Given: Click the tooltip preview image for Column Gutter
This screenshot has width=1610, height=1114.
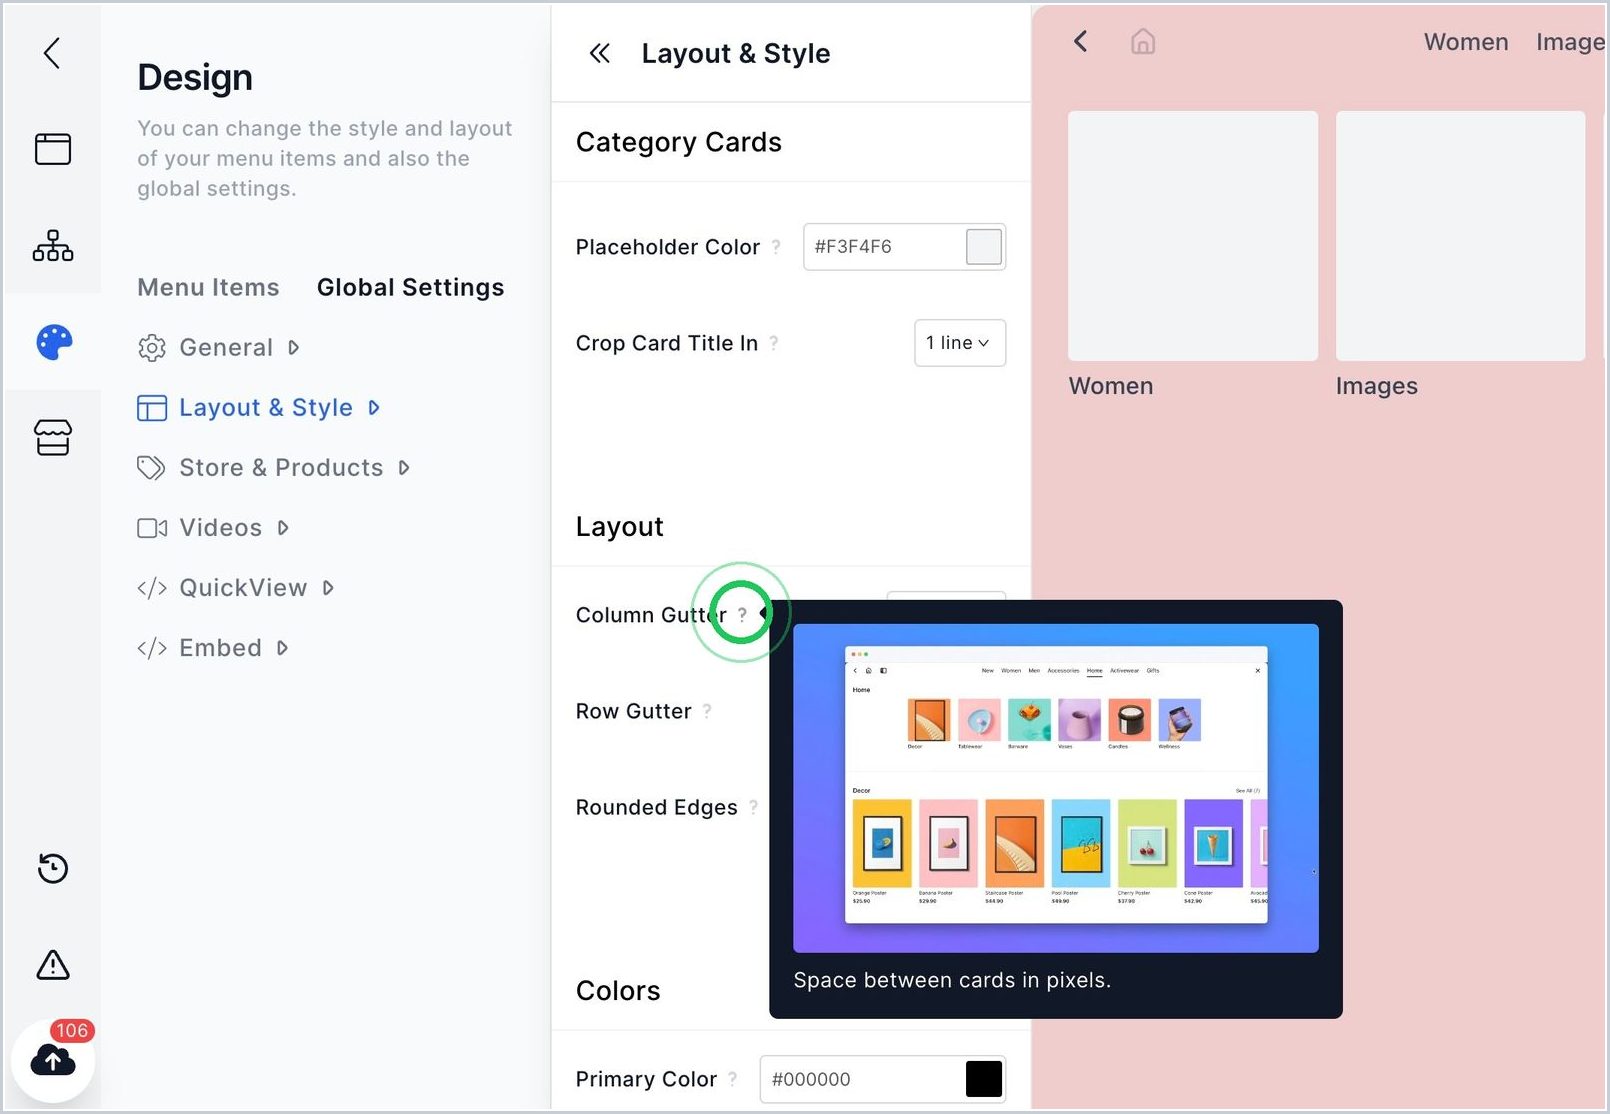Looking at the screenshot, I should point(1056,788).
